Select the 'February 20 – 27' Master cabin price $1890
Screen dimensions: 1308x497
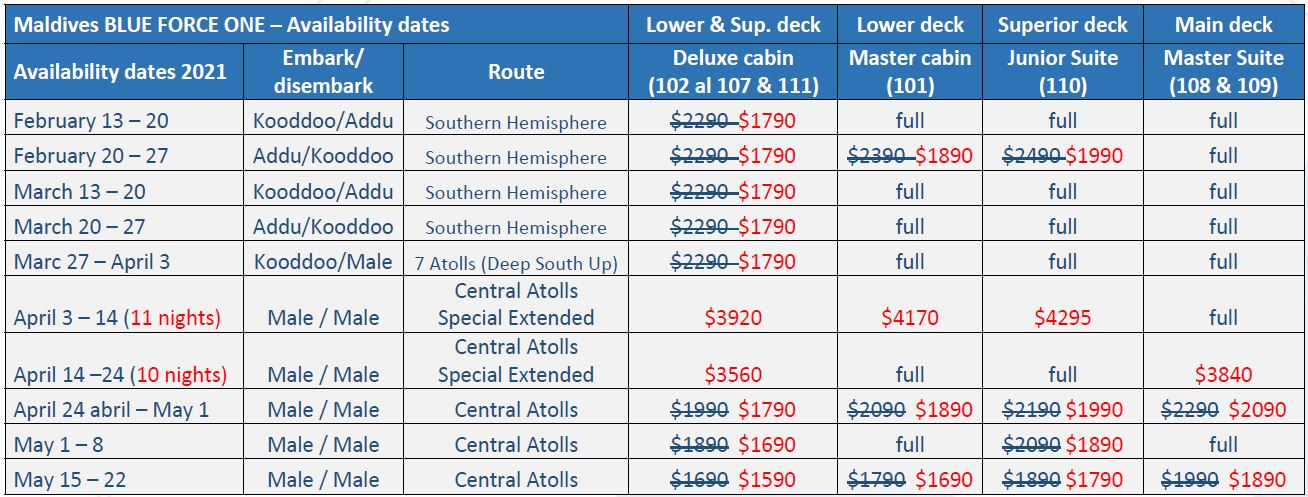coord(947,156)
